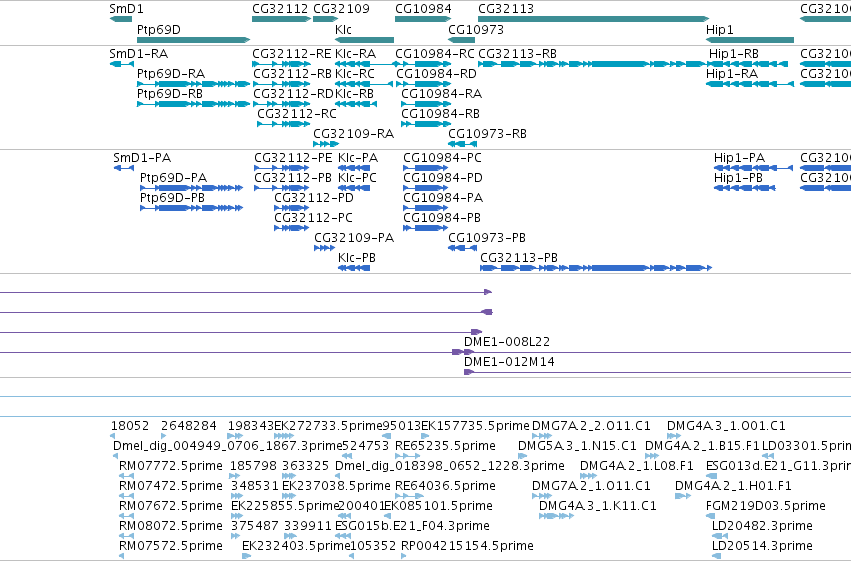This screenshot has height=561, width=851.
Task: Click the CG10973-RB transcript label
Action: click(x=487, y=133)
